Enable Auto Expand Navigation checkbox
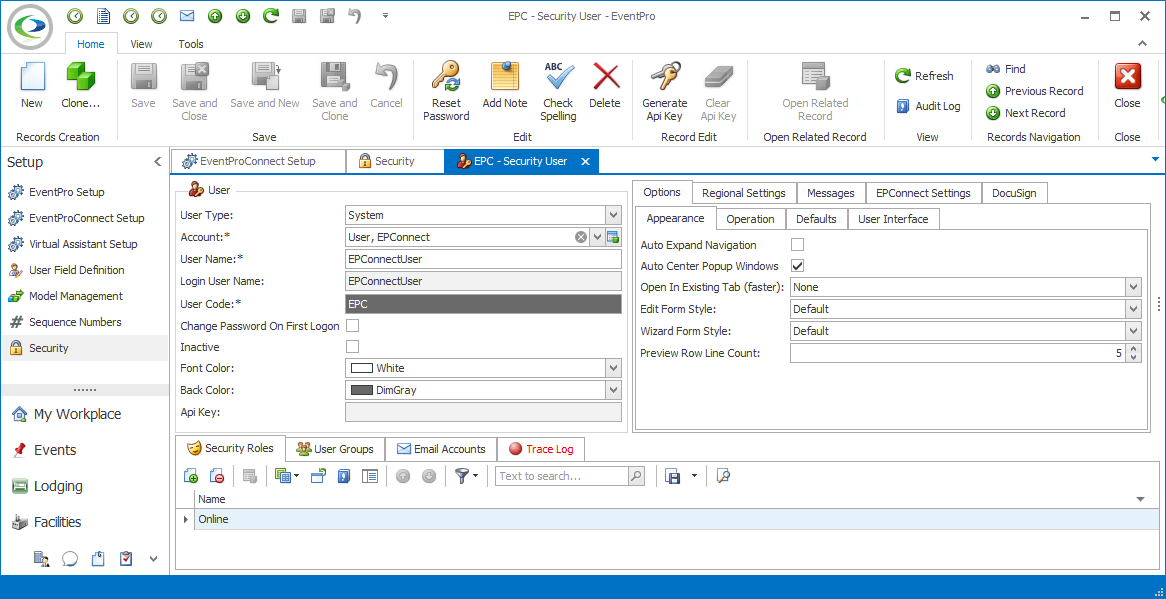 click(x=797, y=245)
